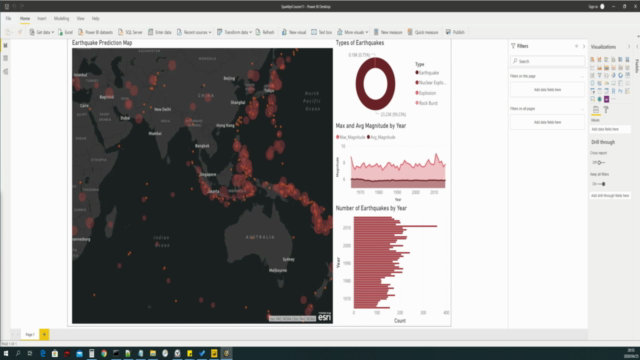Screen dimensions: 640x360
Task: Add a New visual
Action: pos(294,32)
